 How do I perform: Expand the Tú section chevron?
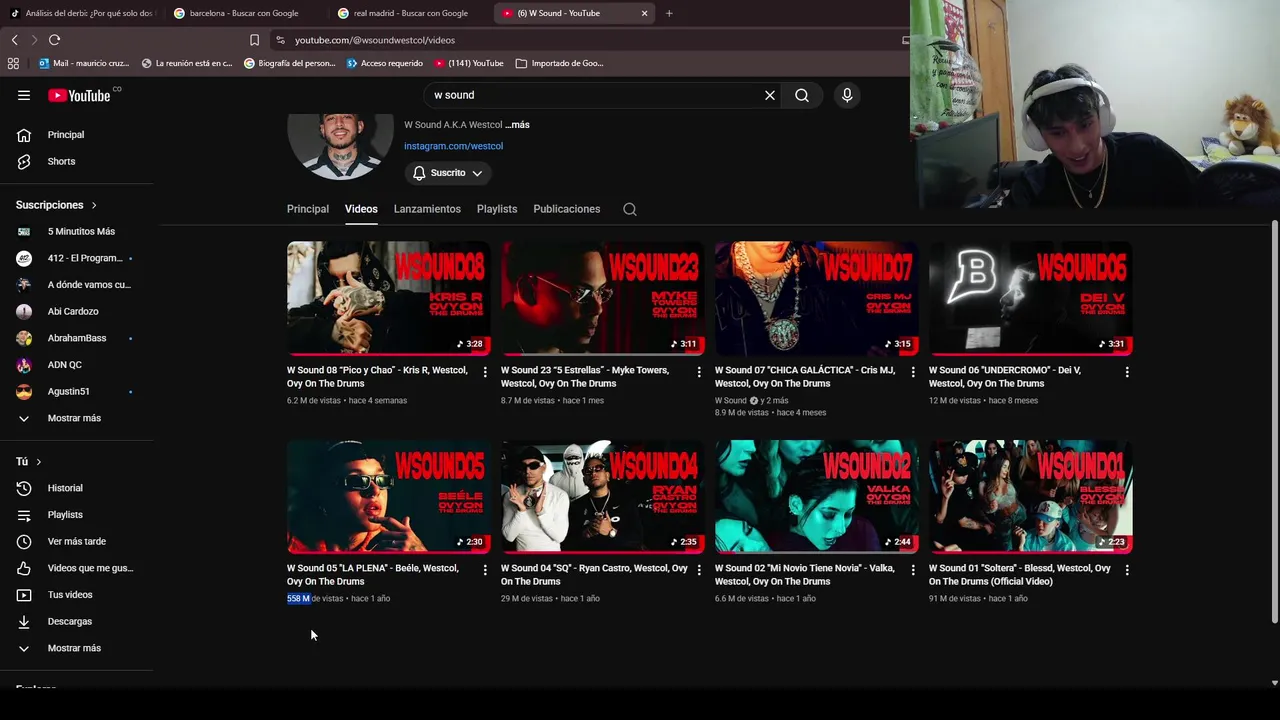click(x=38, y=461)
